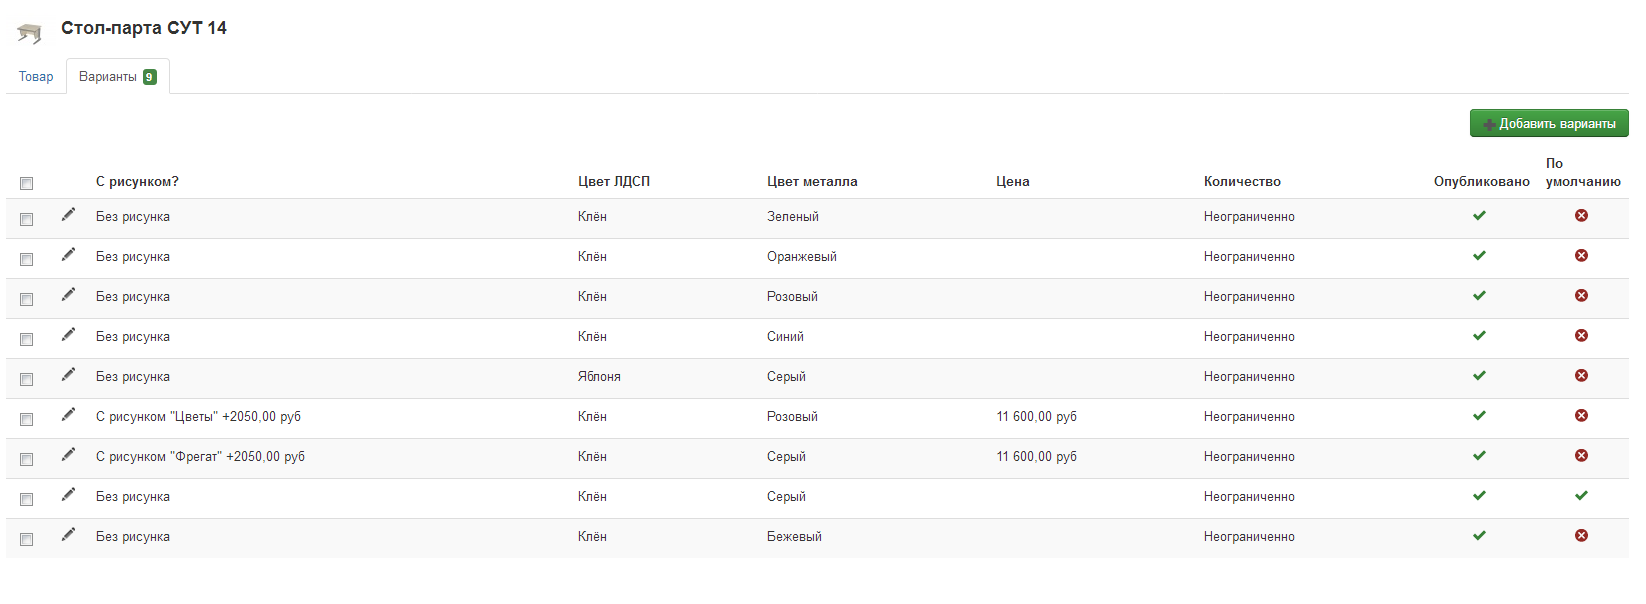Open editing for the "Фрегат" variant row
1646x604 pixels.
click(68, 455)
